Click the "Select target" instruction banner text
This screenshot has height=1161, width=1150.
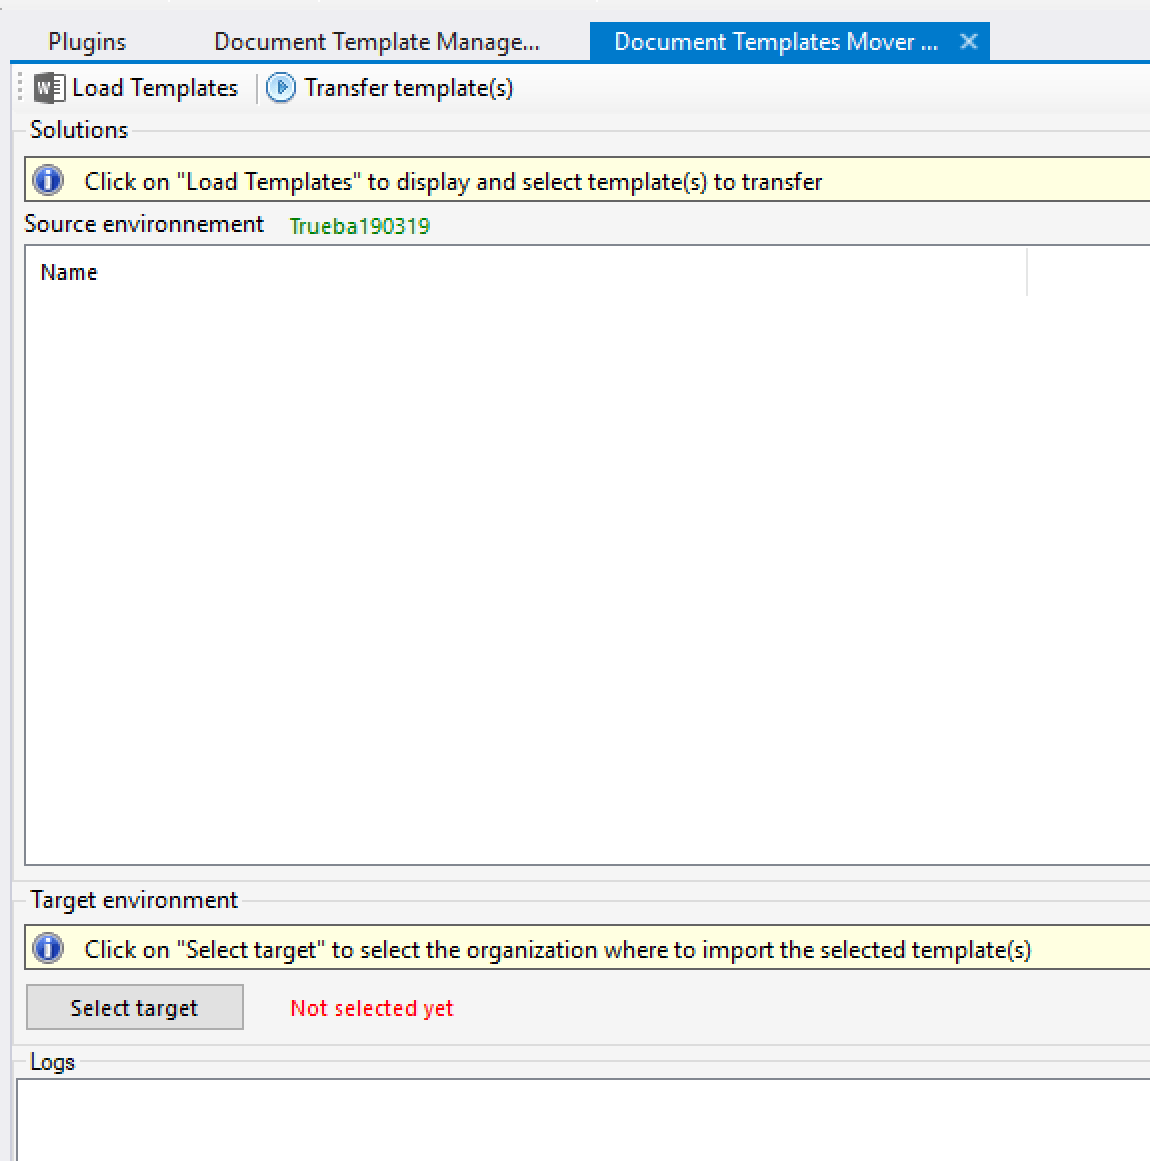(557, 950)
